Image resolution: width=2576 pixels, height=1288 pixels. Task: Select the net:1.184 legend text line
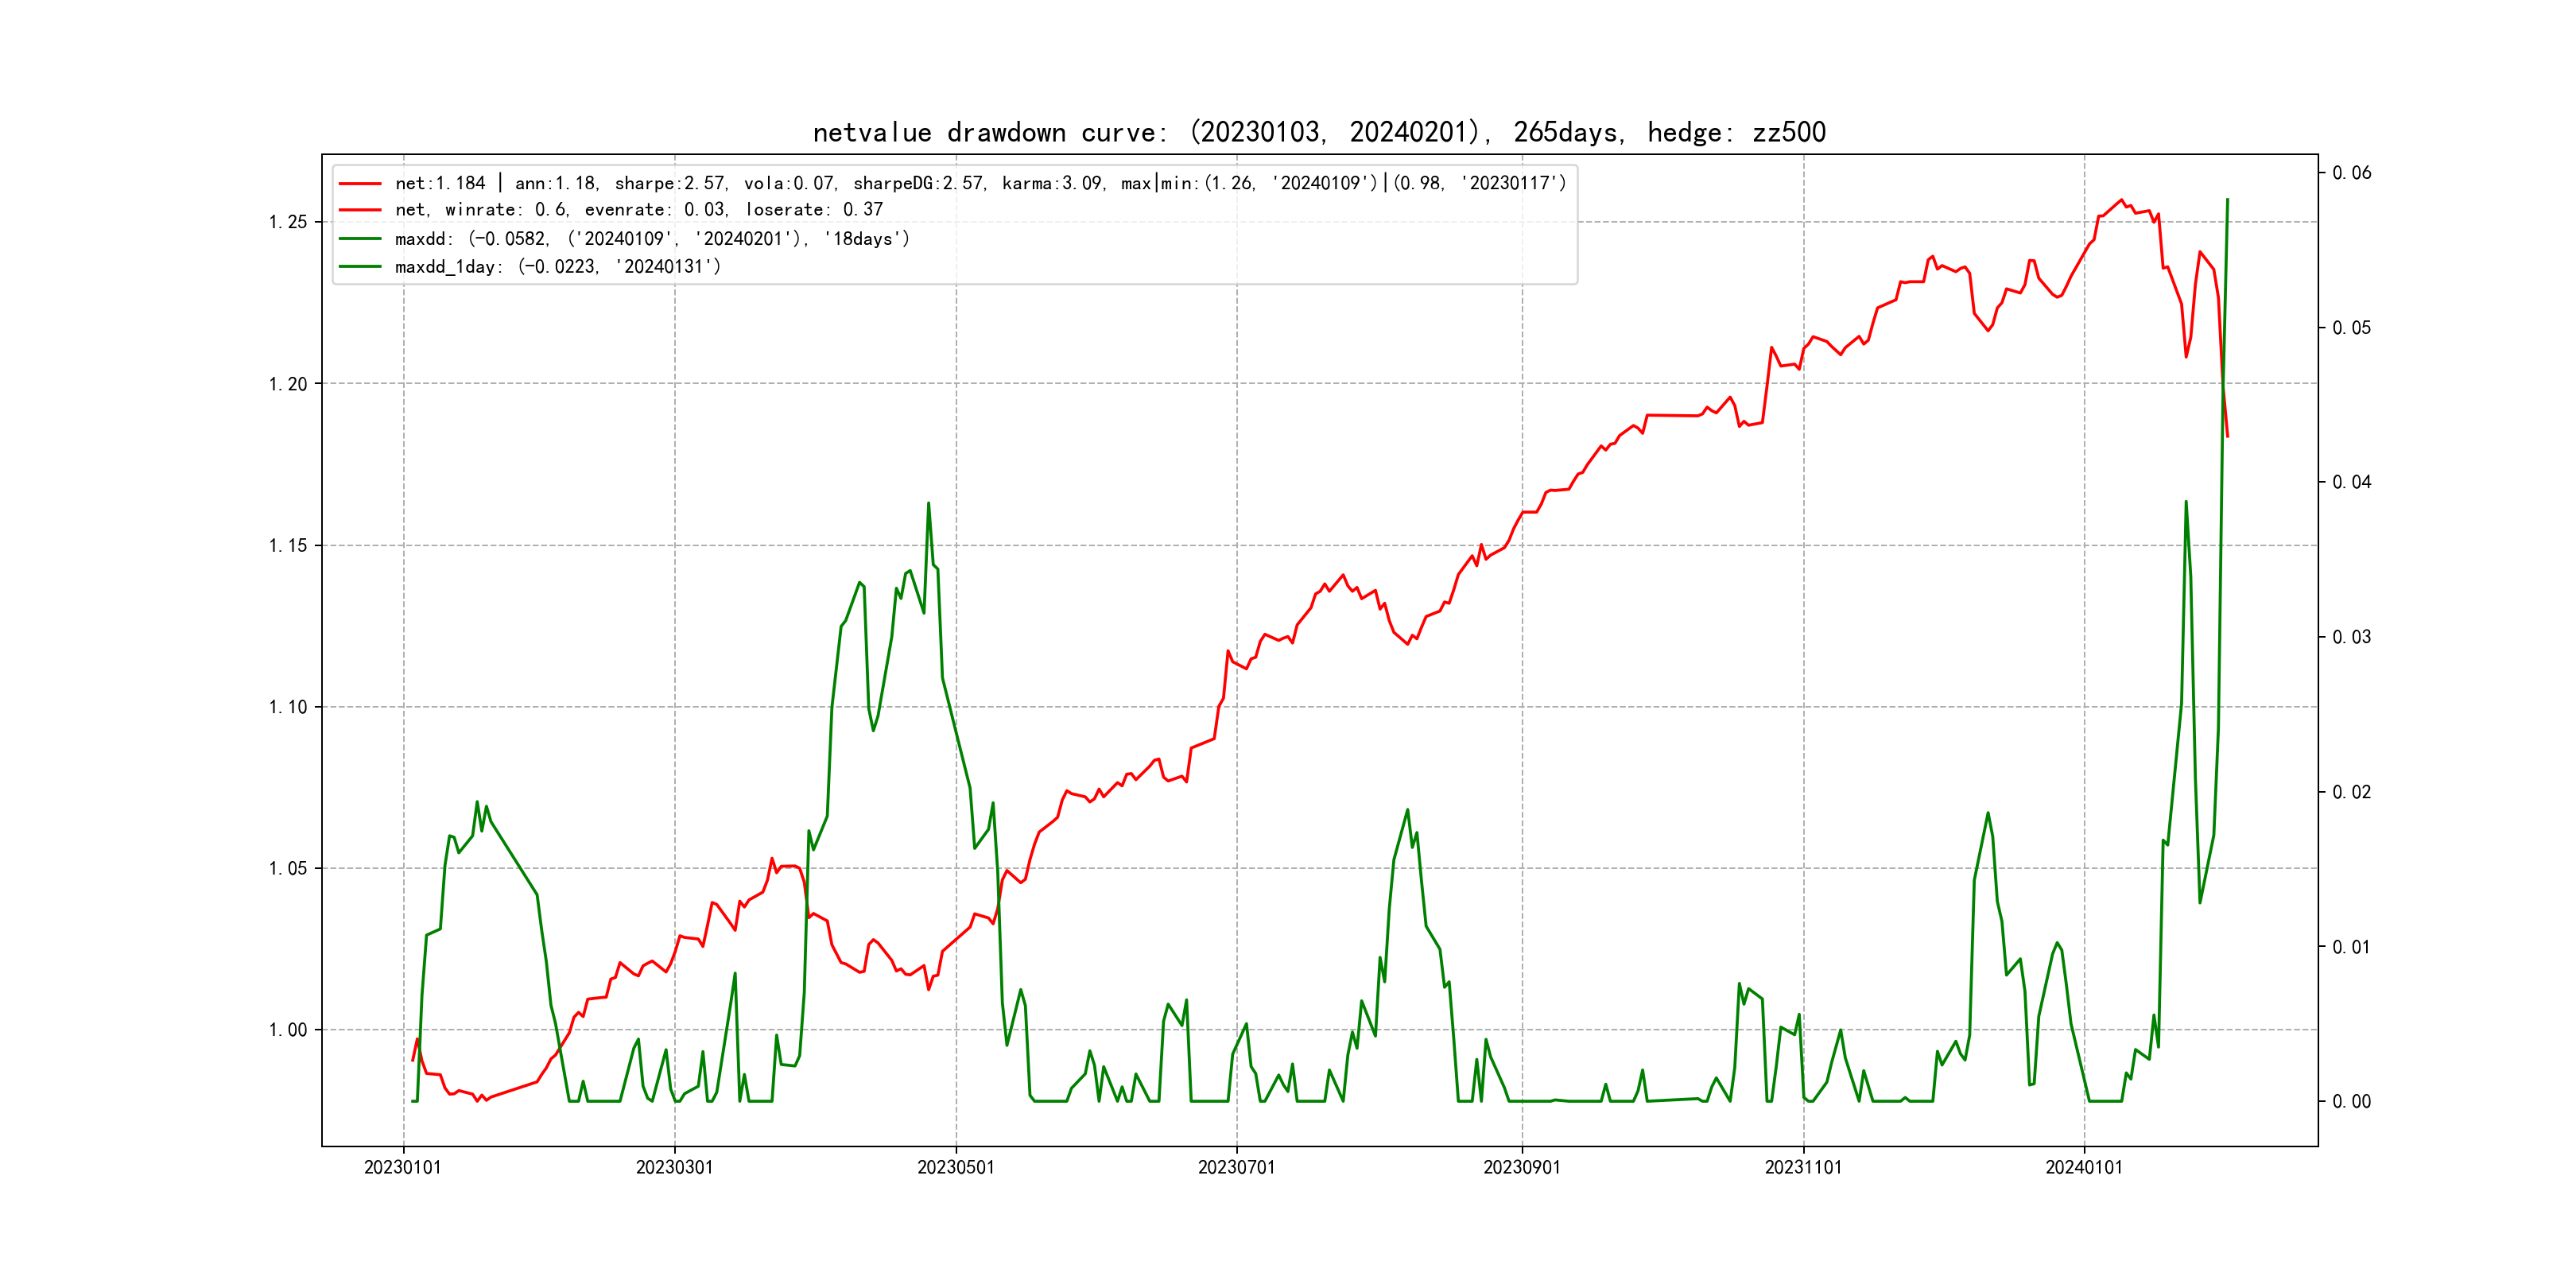coord(980,183)
